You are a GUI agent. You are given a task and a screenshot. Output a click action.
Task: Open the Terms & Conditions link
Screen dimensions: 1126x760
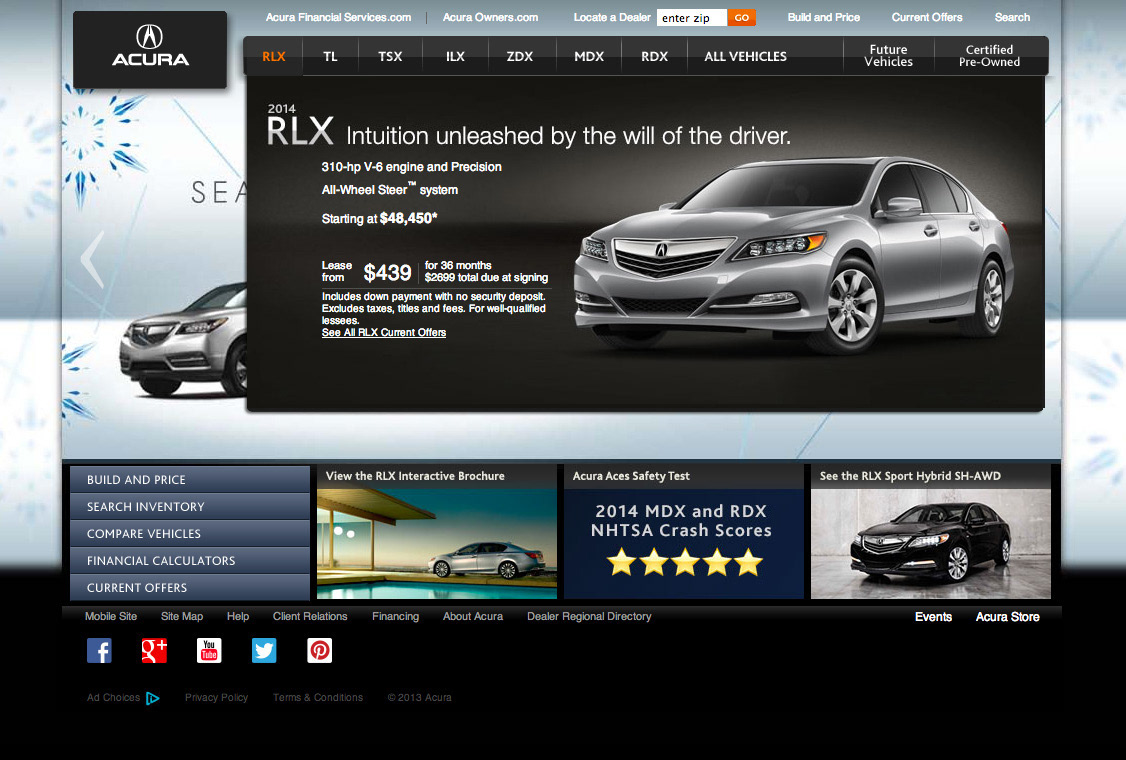[x=318, y=698]
